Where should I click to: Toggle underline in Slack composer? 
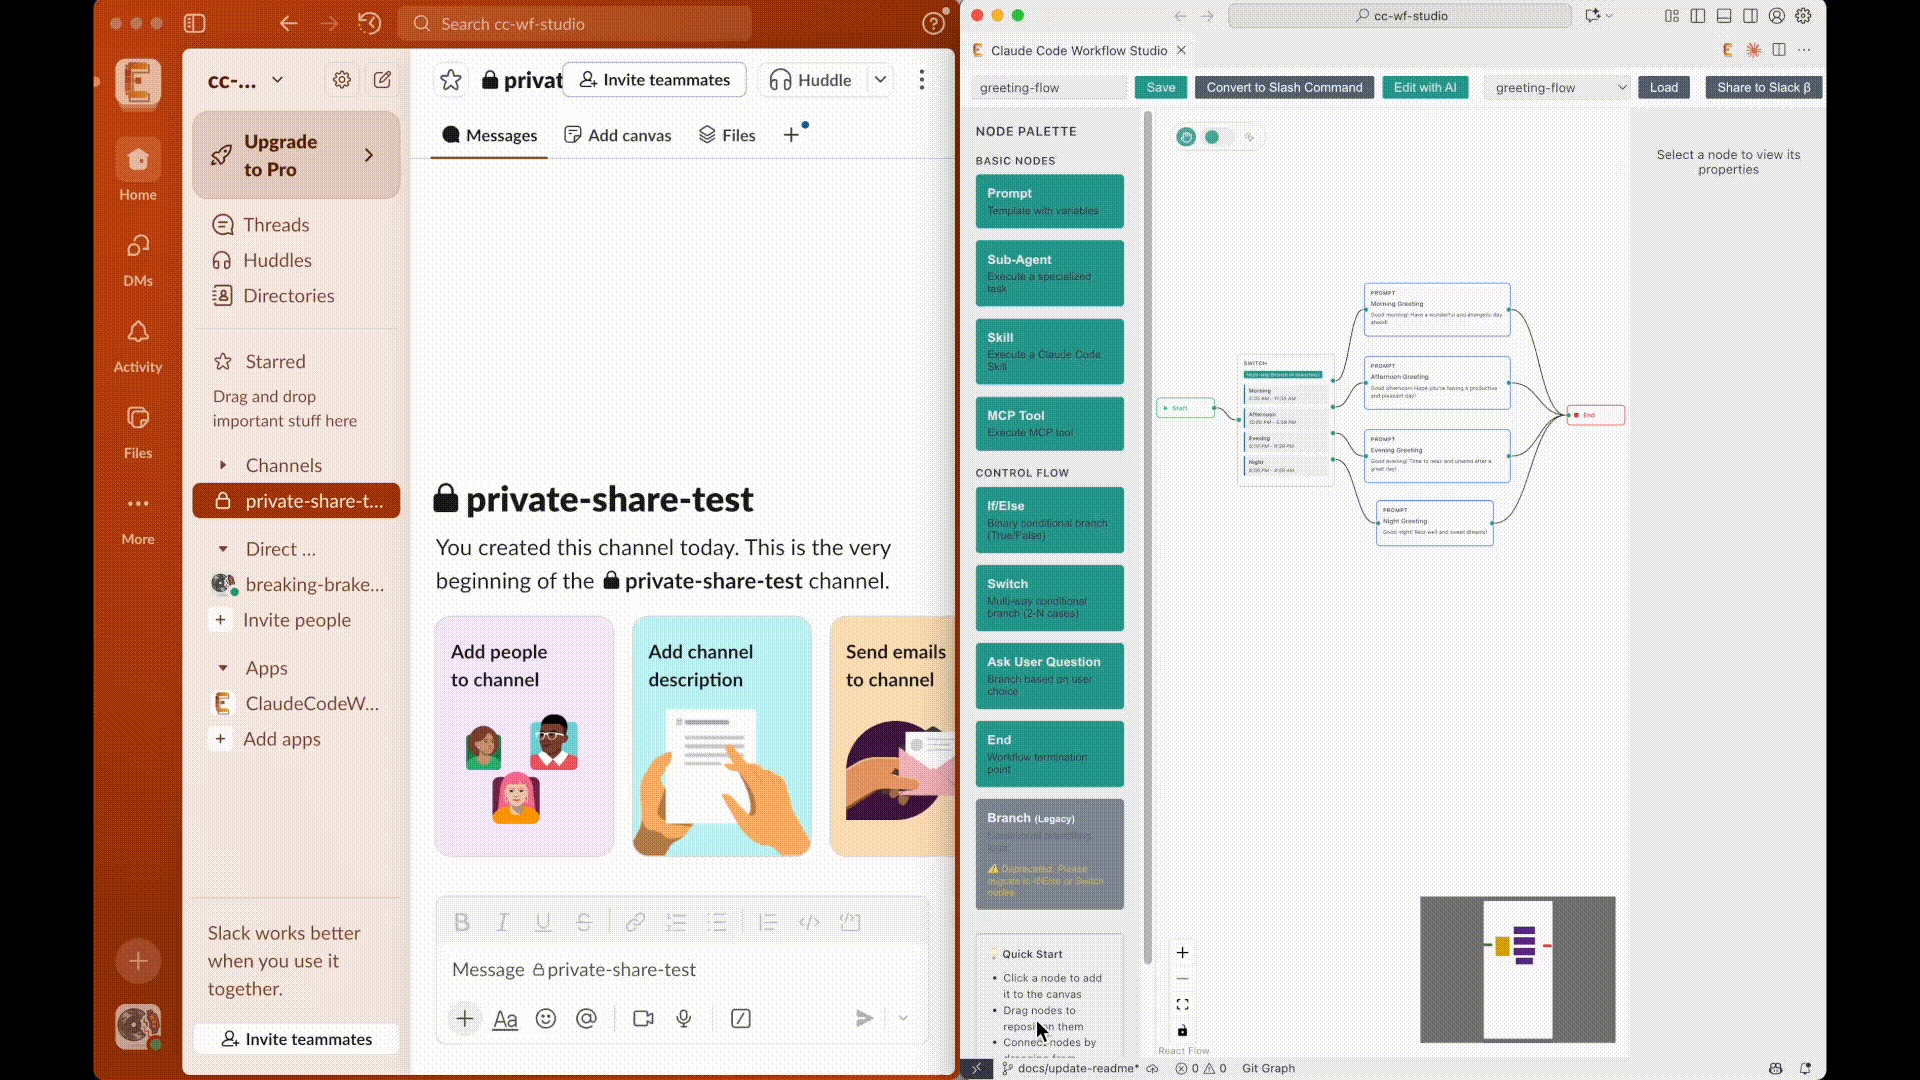(x=544, y=922)
